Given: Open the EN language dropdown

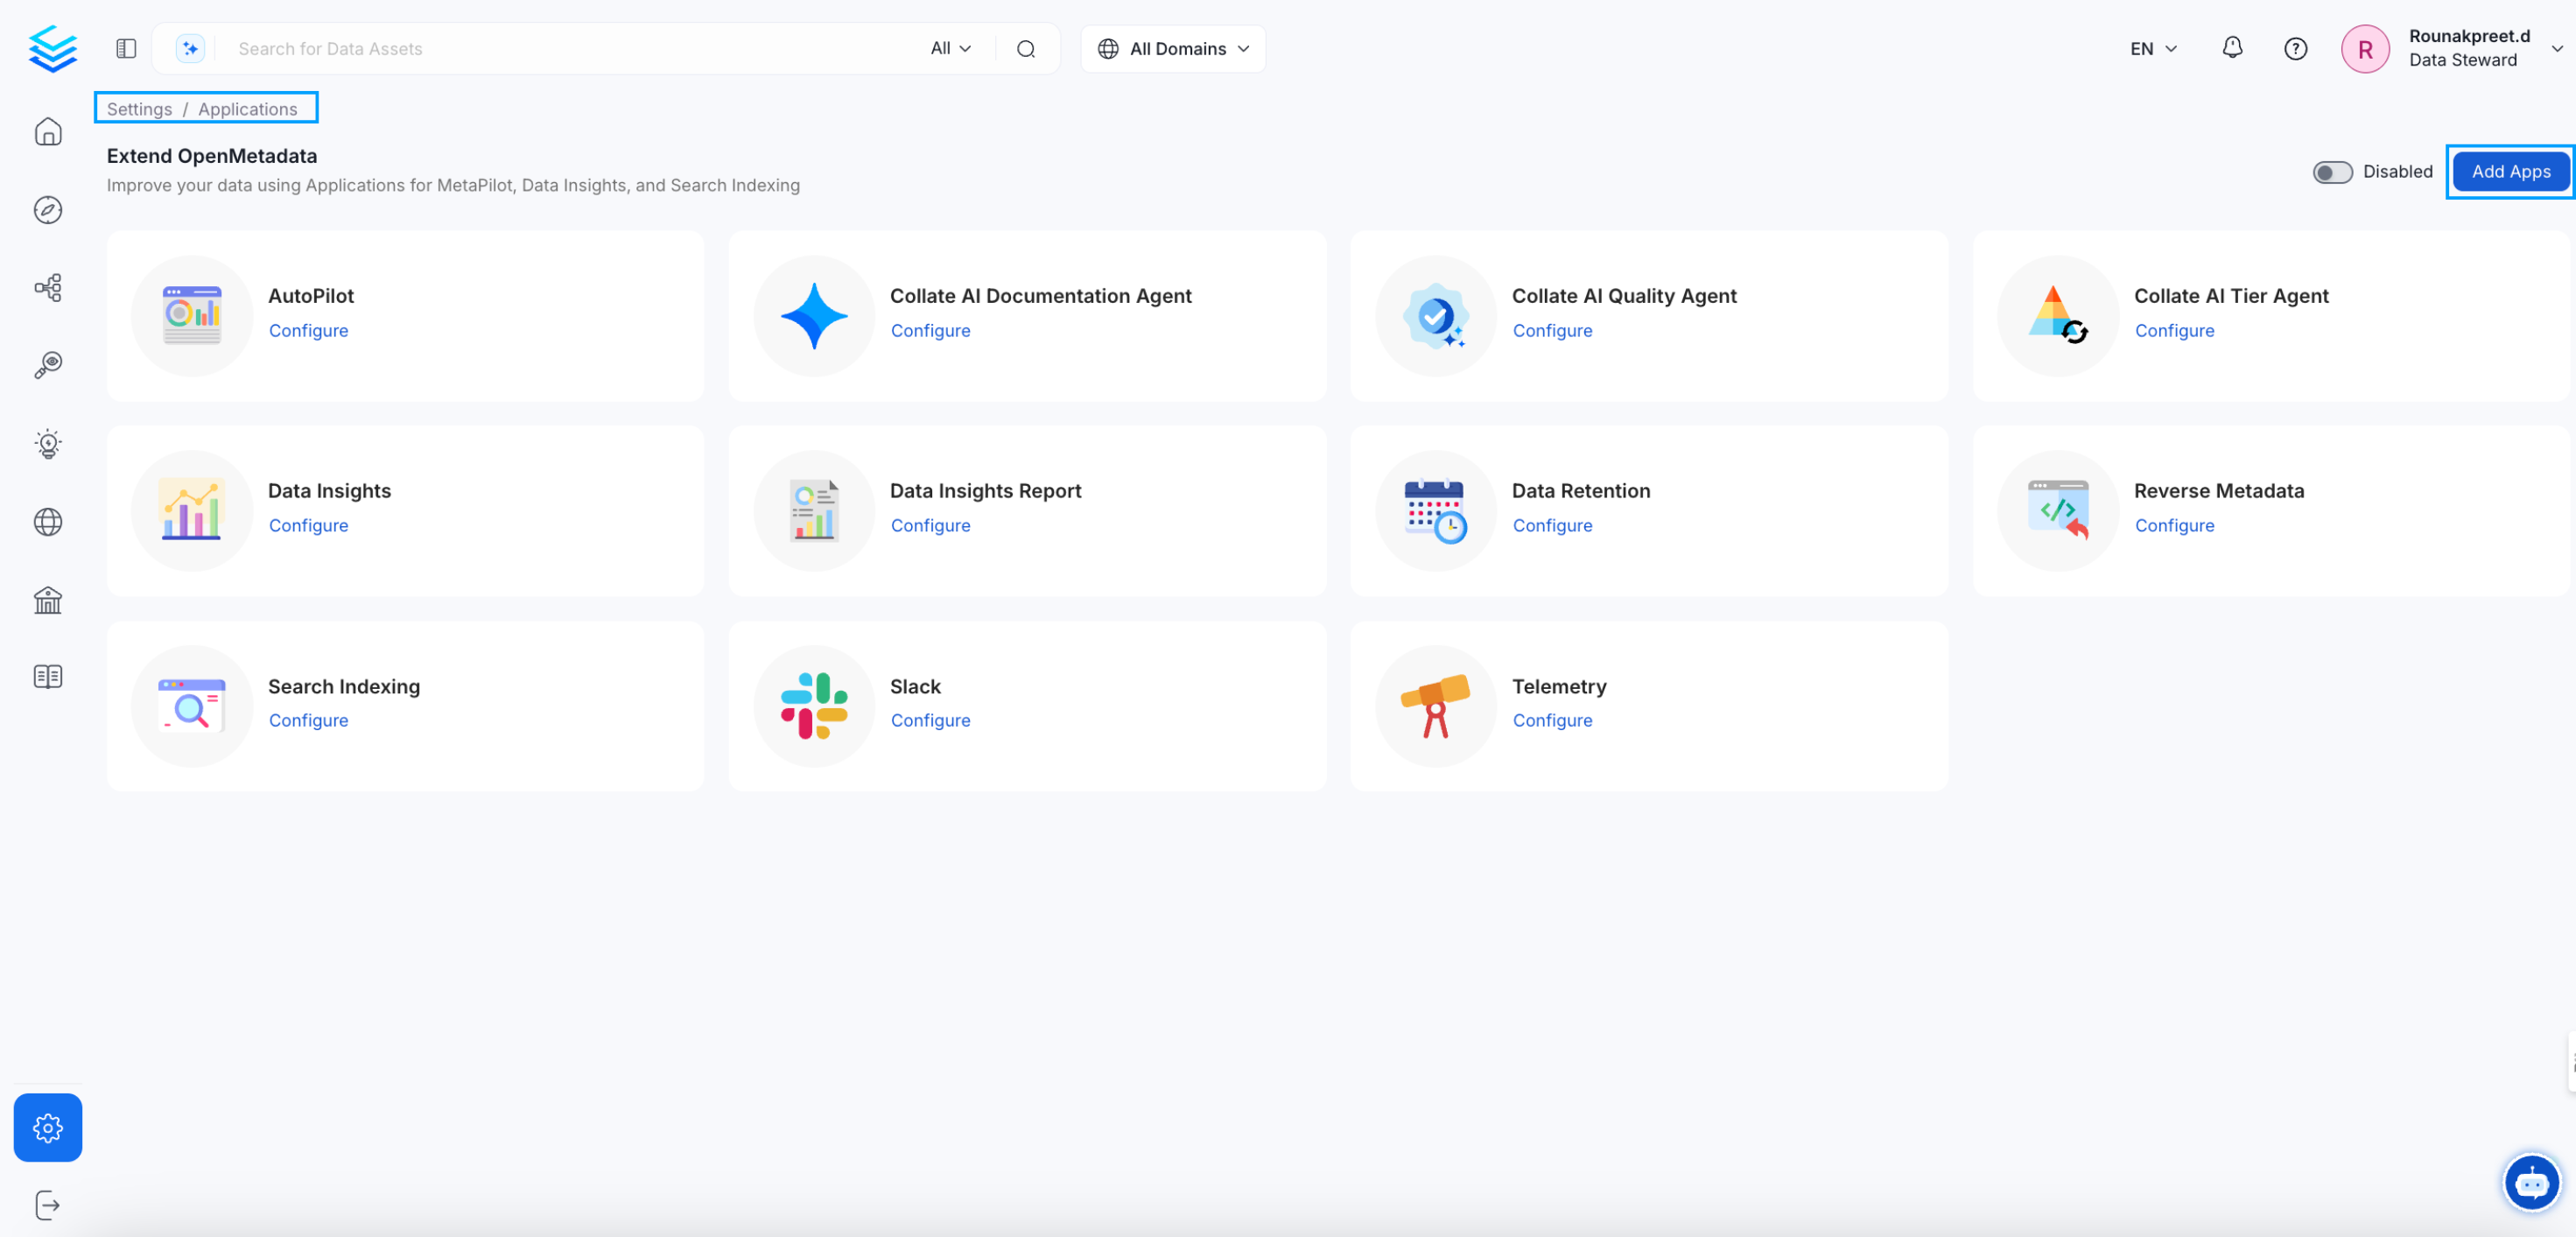Looking at the screenshot, I should coord(2151,48).
